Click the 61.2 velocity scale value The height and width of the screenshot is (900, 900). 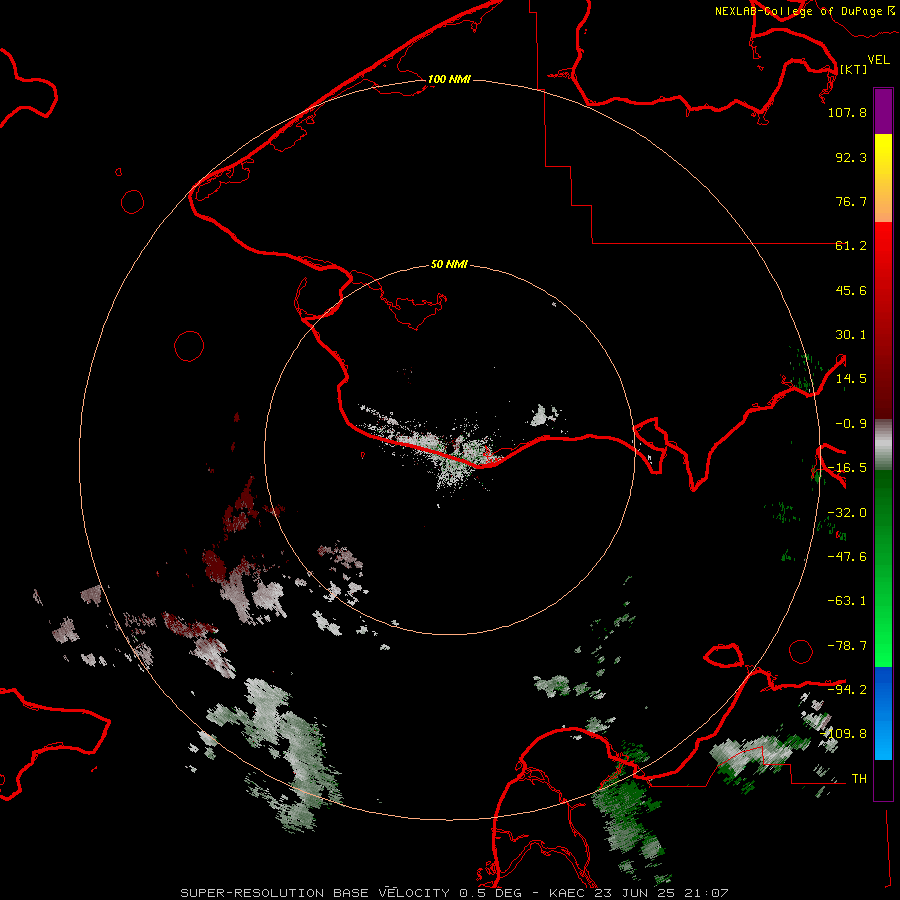tap(851, 246)
